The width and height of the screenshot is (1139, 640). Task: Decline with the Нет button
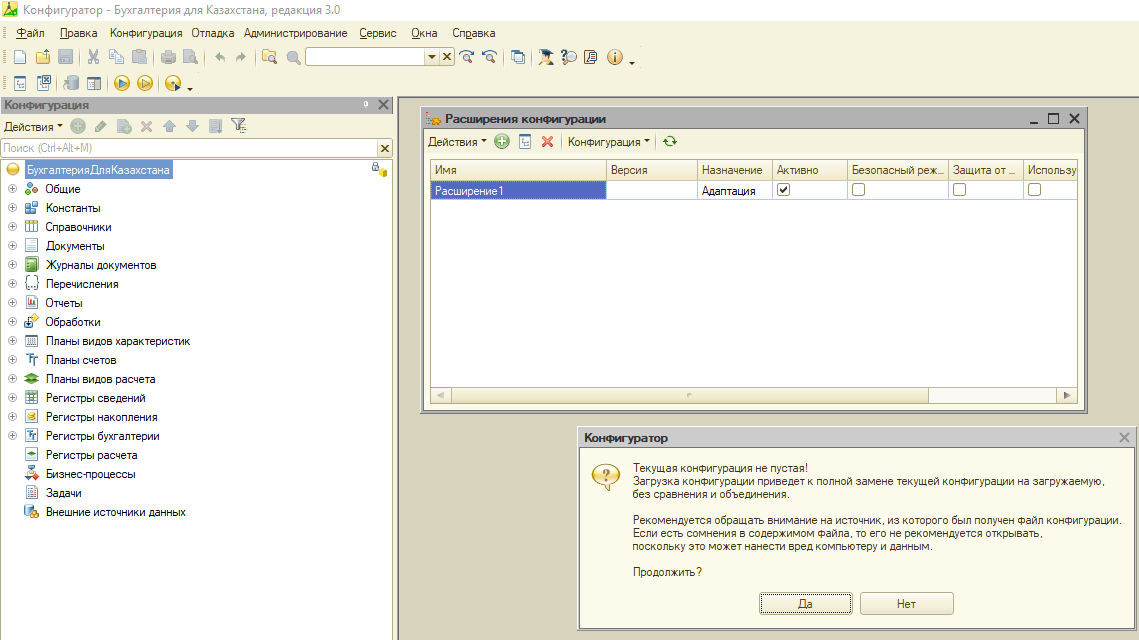[x=907, y=604]
